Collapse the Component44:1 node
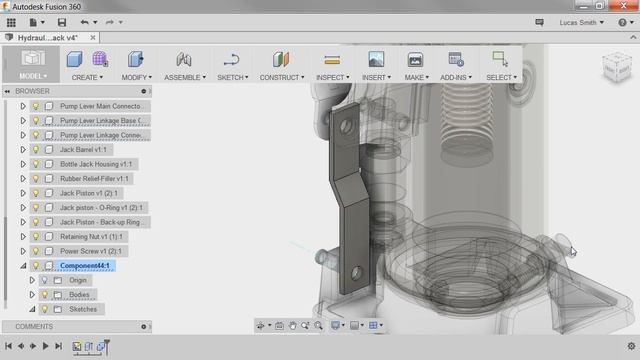Screen dimensions: 640x360 (x=23, y=266)
